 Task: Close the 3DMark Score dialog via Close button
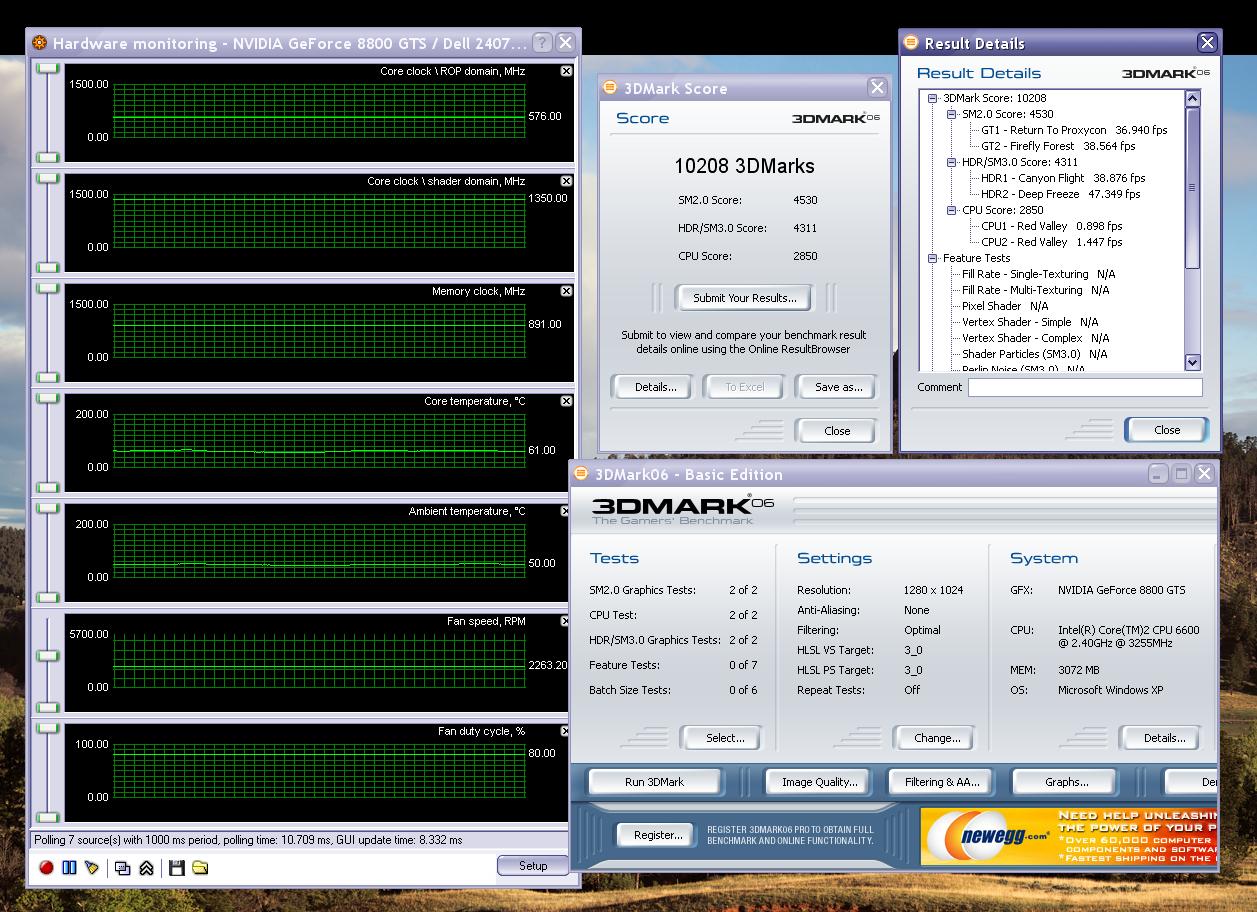pyautogui.click(x=838, y=431)
